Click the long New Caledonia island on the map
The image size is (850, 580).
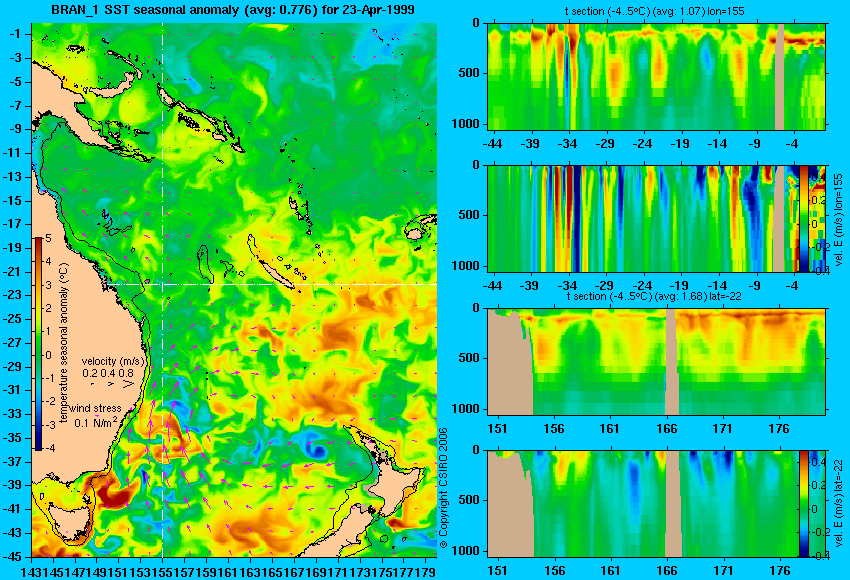[275, 273]
